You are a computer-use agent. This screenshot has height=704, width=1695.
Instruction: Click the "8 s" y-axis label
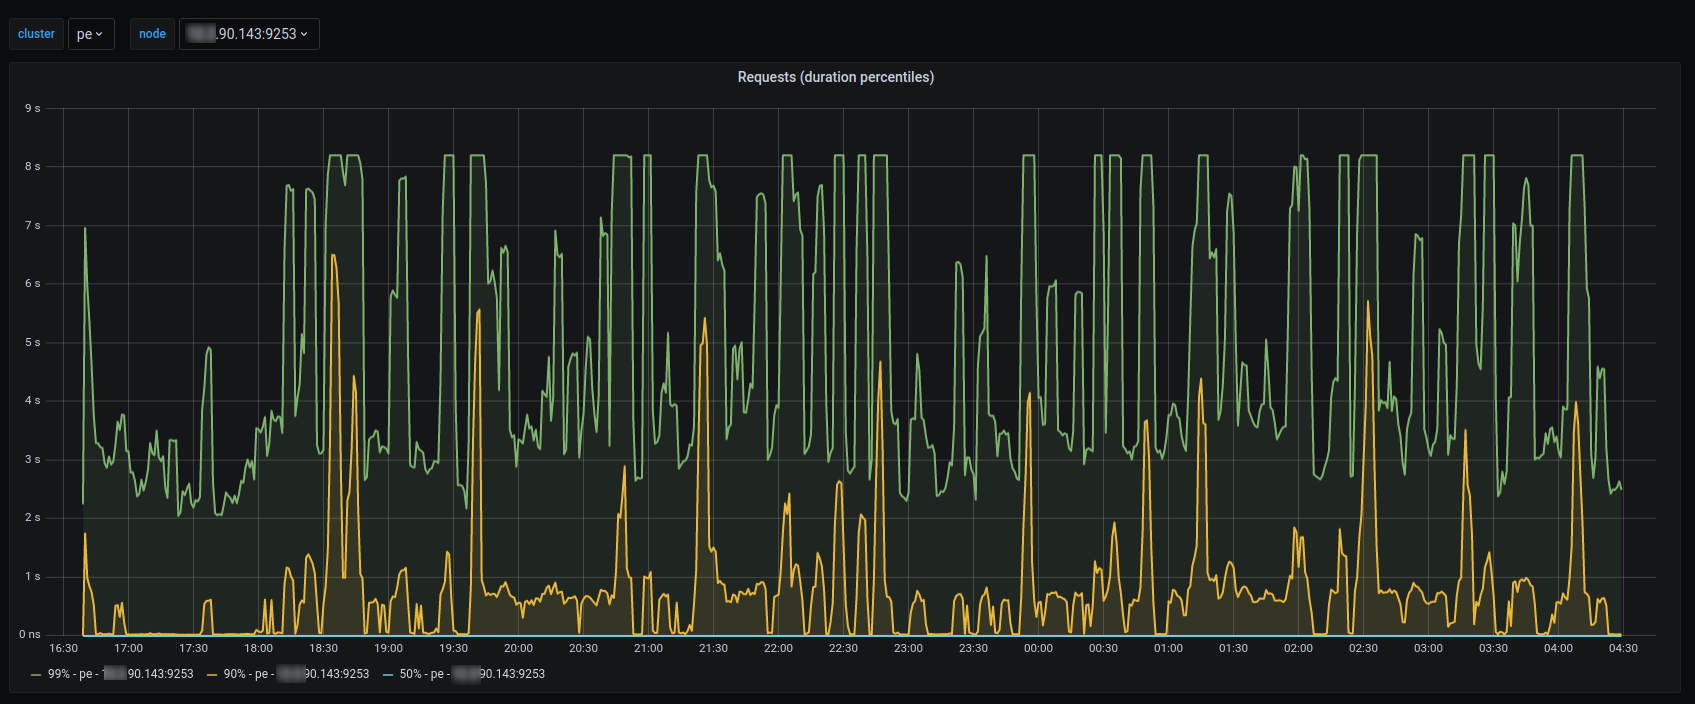tap(33, 166)
